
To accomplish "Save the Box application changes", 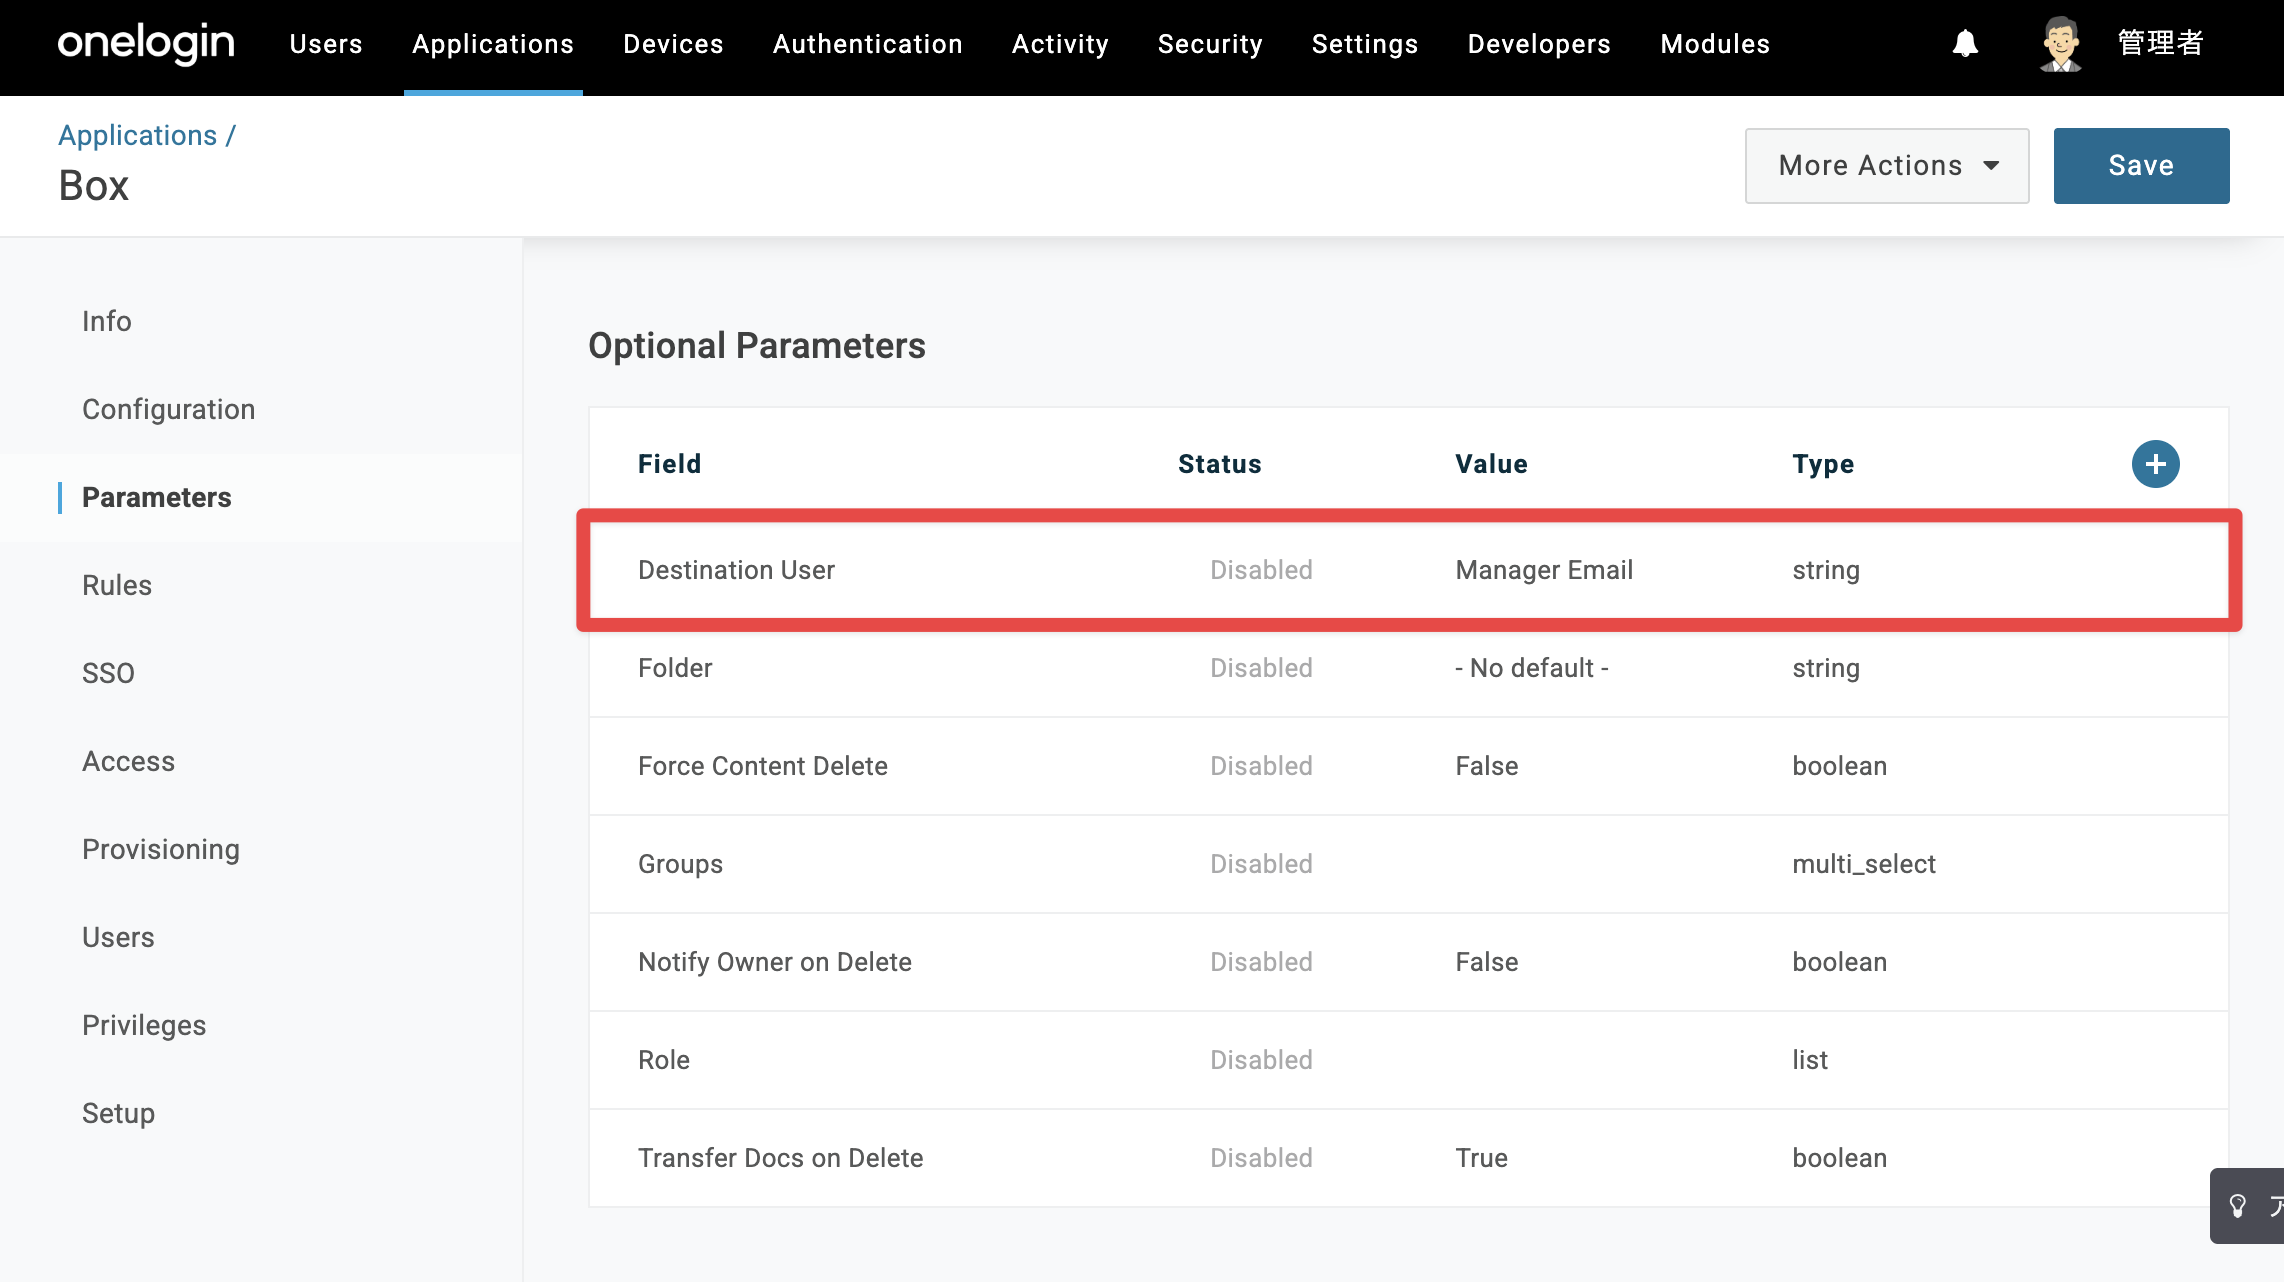I will click(2141, 166).
